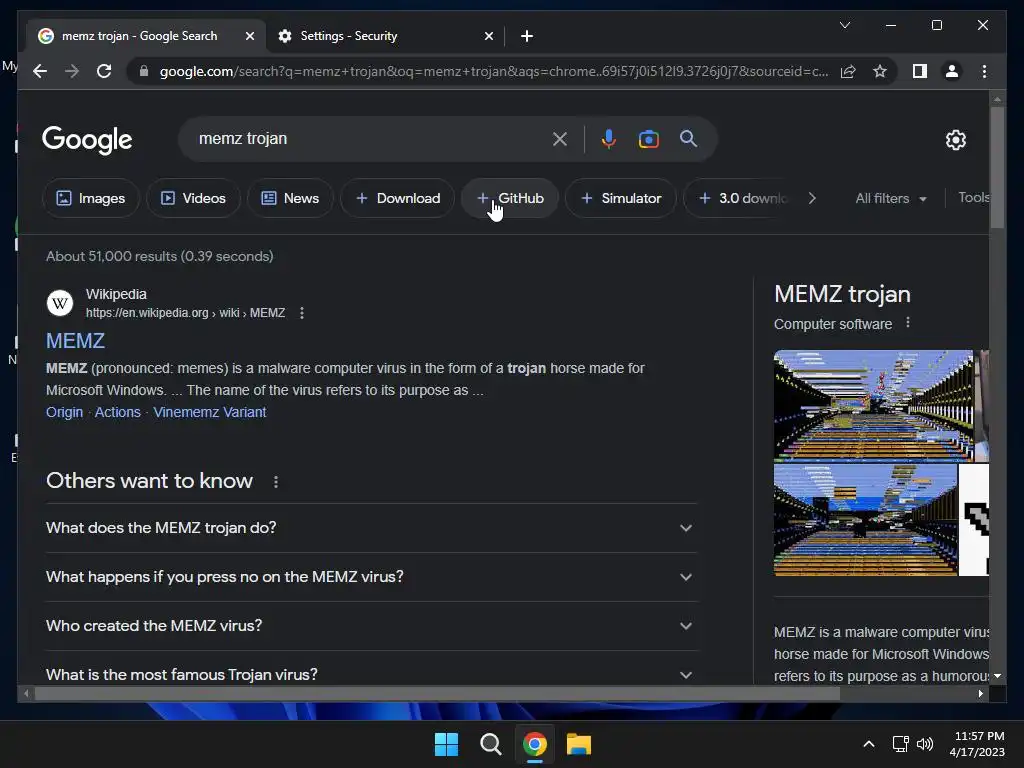Open the All filters dropdown
Image resolution: width=1024 pixels, height=768 pixels.
coord(891,198)
